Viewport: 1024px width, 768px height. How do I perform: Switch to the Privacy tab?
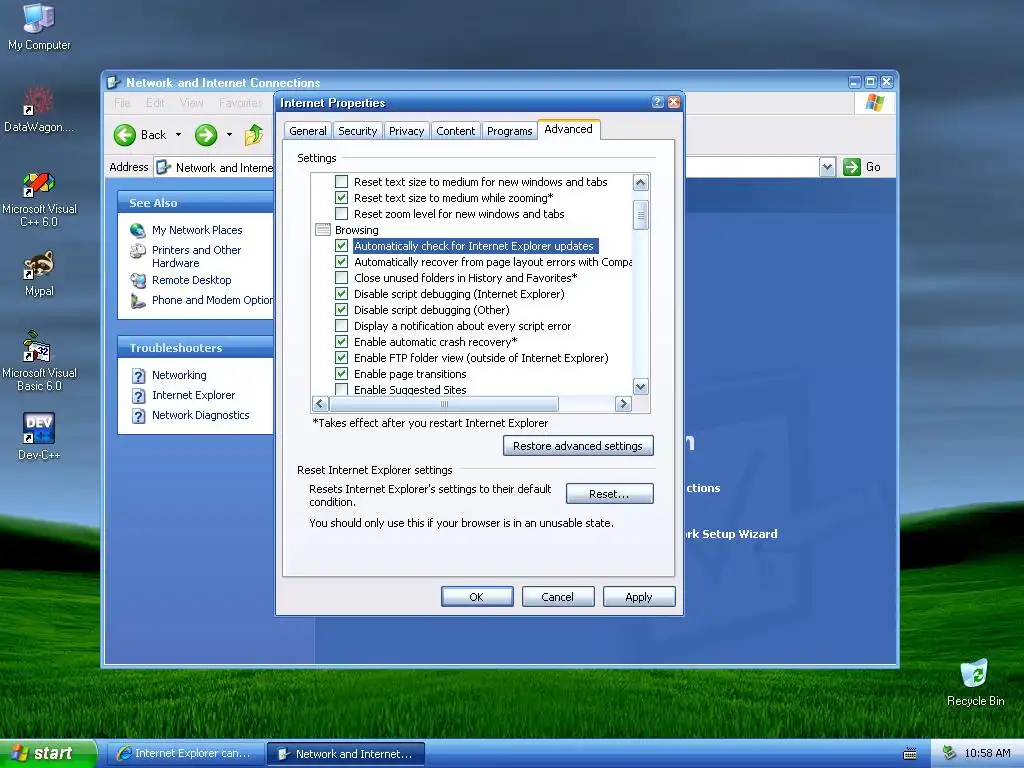[406, 131]
